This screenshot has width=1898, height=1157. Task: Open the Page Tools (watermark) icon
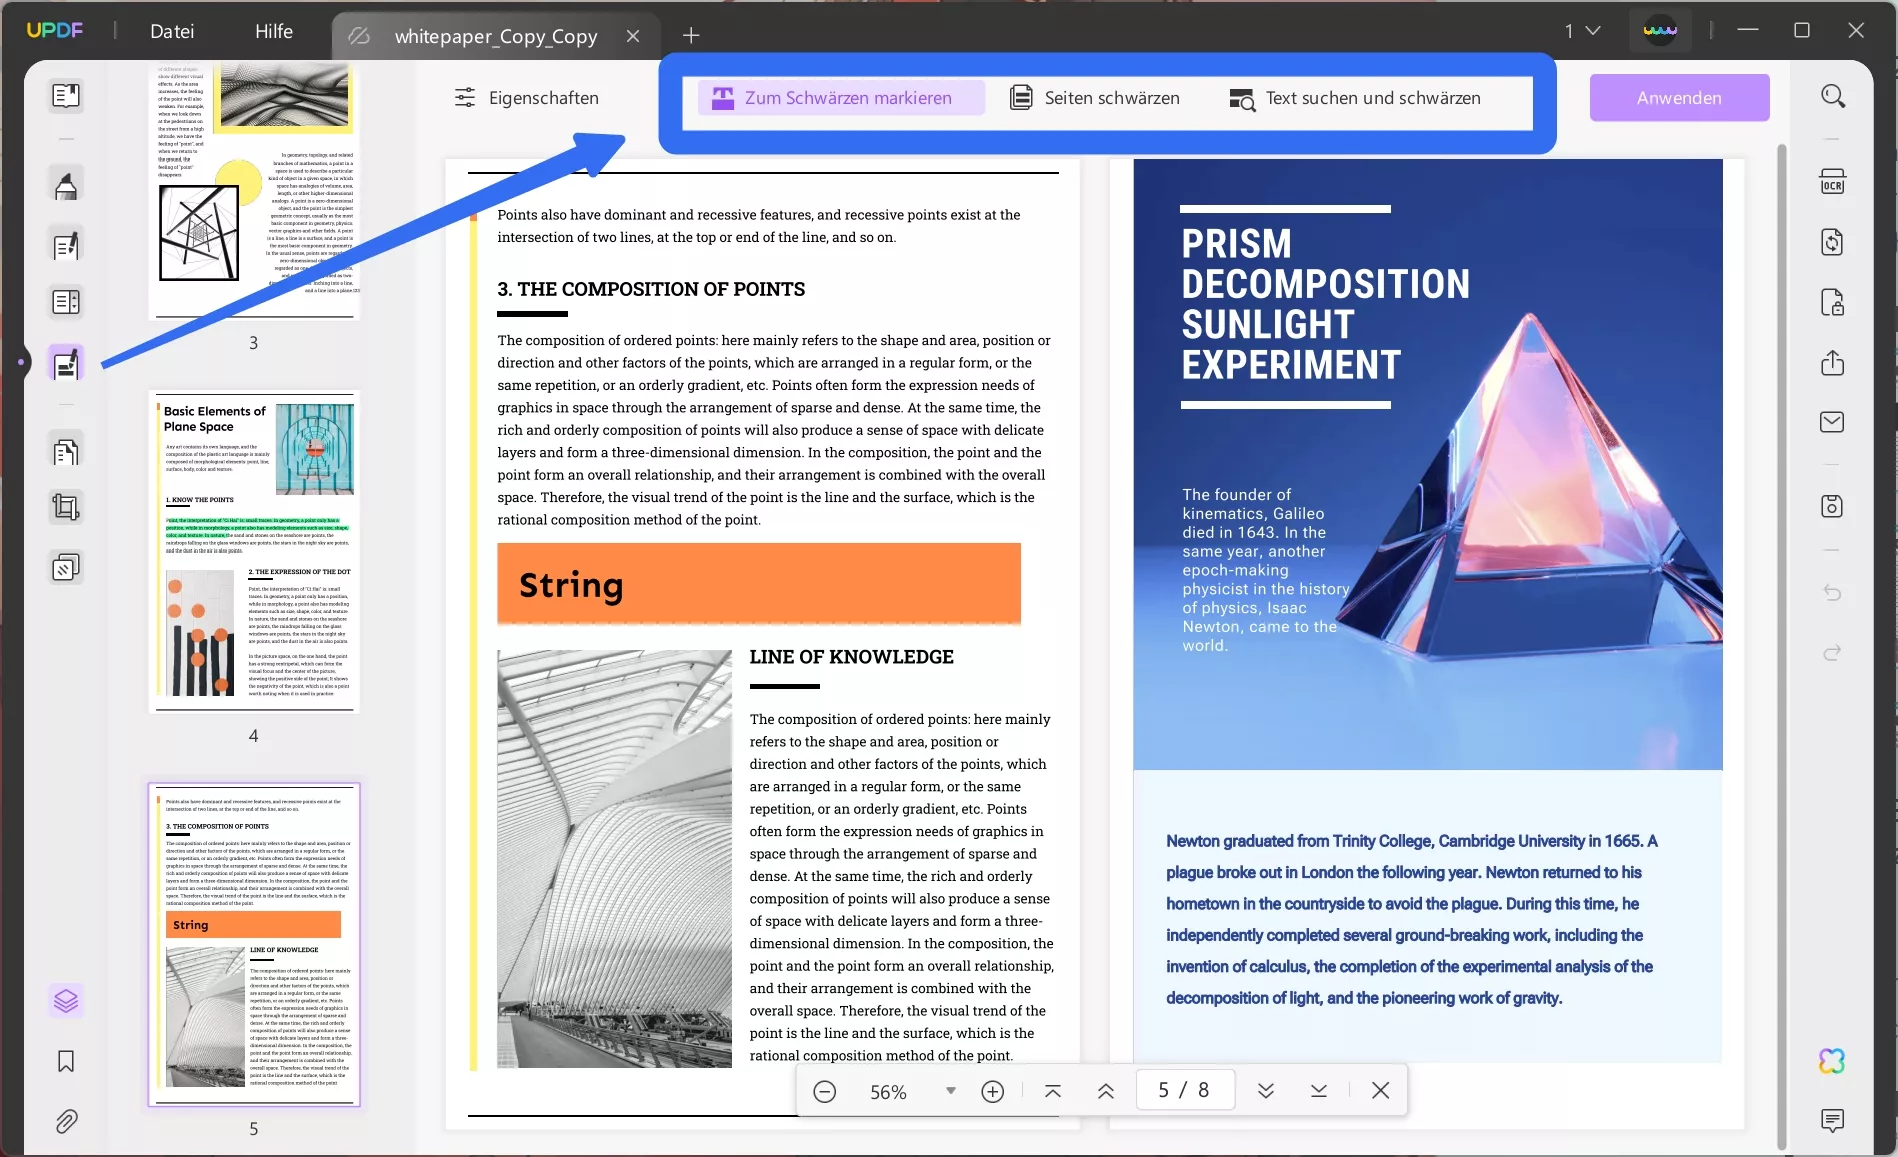point(66,568)
